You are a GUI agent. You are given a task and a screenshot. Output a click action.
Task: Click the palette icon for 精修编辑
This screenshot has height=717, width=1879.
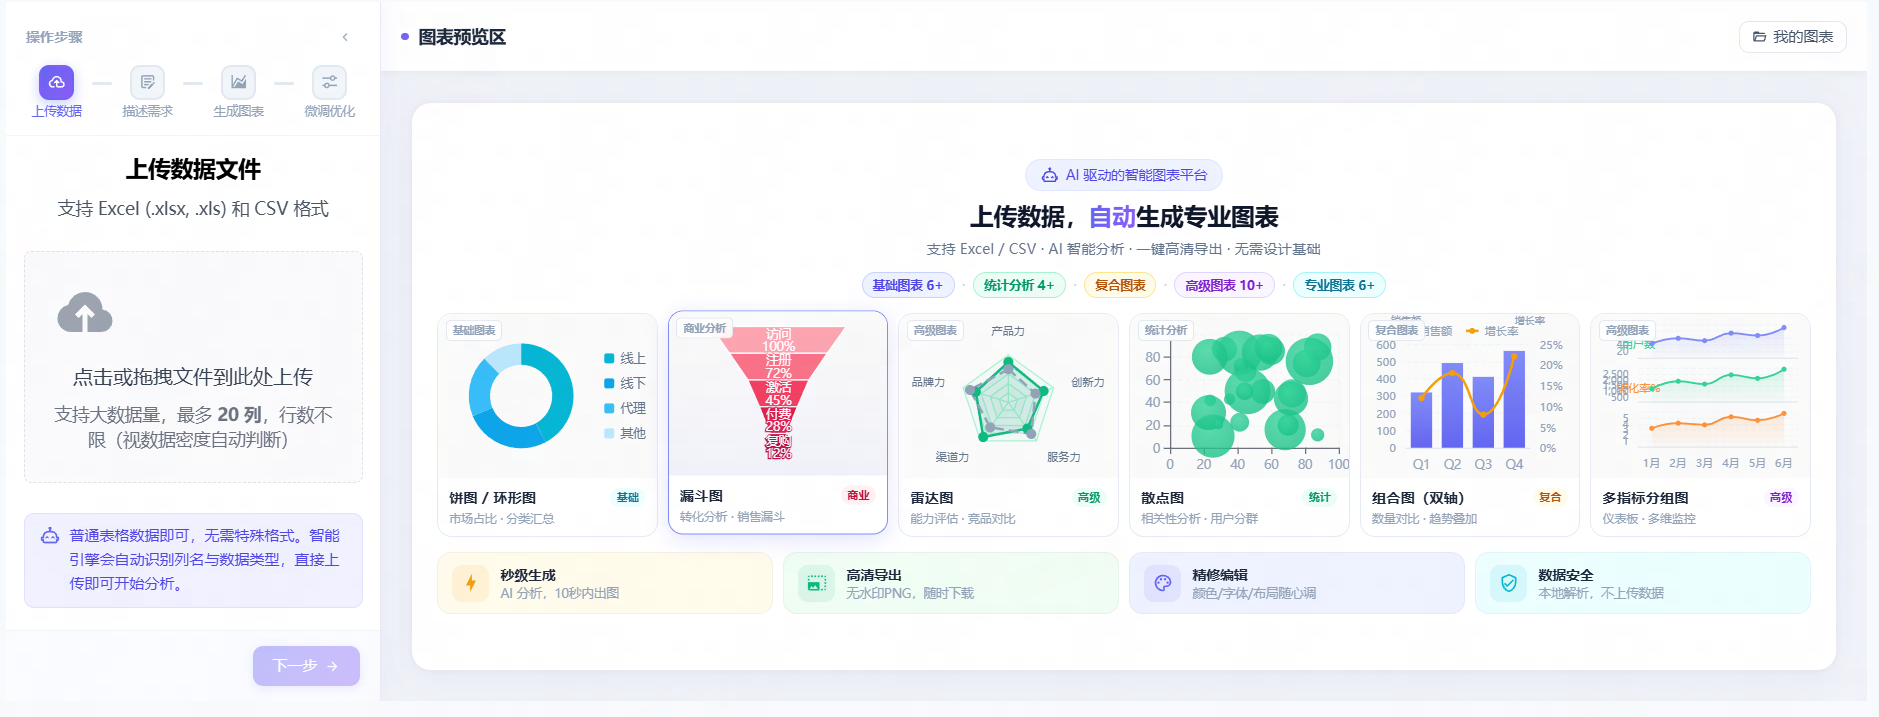[x=1162, y=583]
